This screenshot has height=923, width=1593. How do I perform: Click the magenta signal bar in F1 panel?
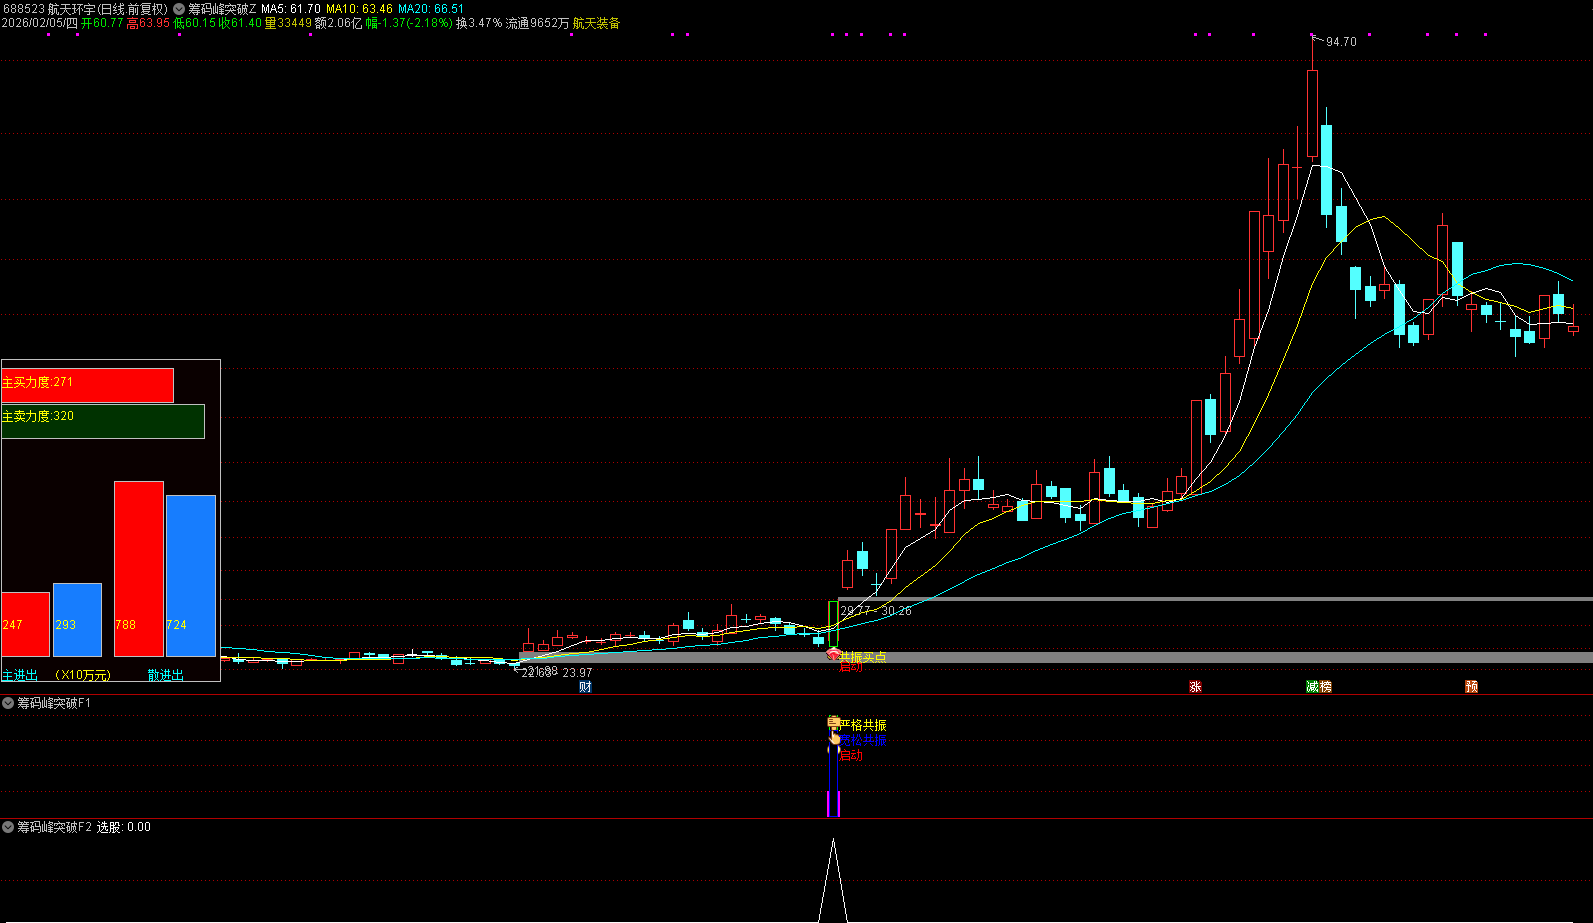833,804
